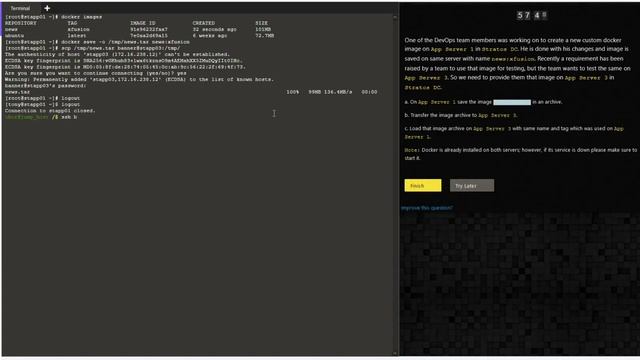Viewport: 640px width, 360px height.
Task: Click the yellow Finish button
Action: tap(422, 185)
